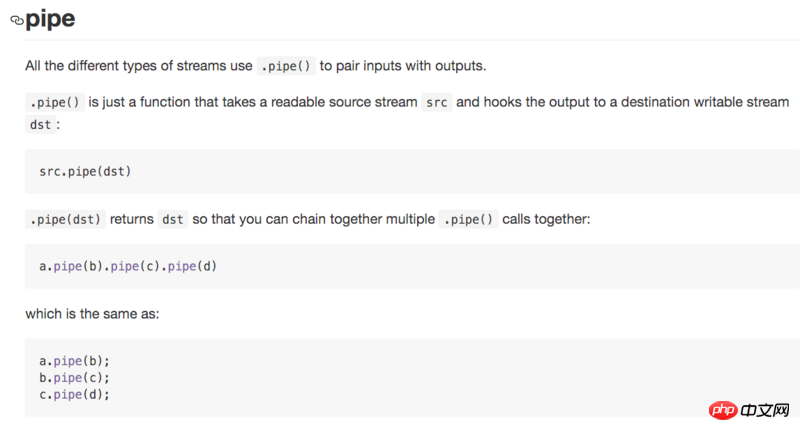Click the .pipe() code starting the second paragraph
Viewport: 800px width, 430px height.
pyautogui.click(x=54, y=102)
